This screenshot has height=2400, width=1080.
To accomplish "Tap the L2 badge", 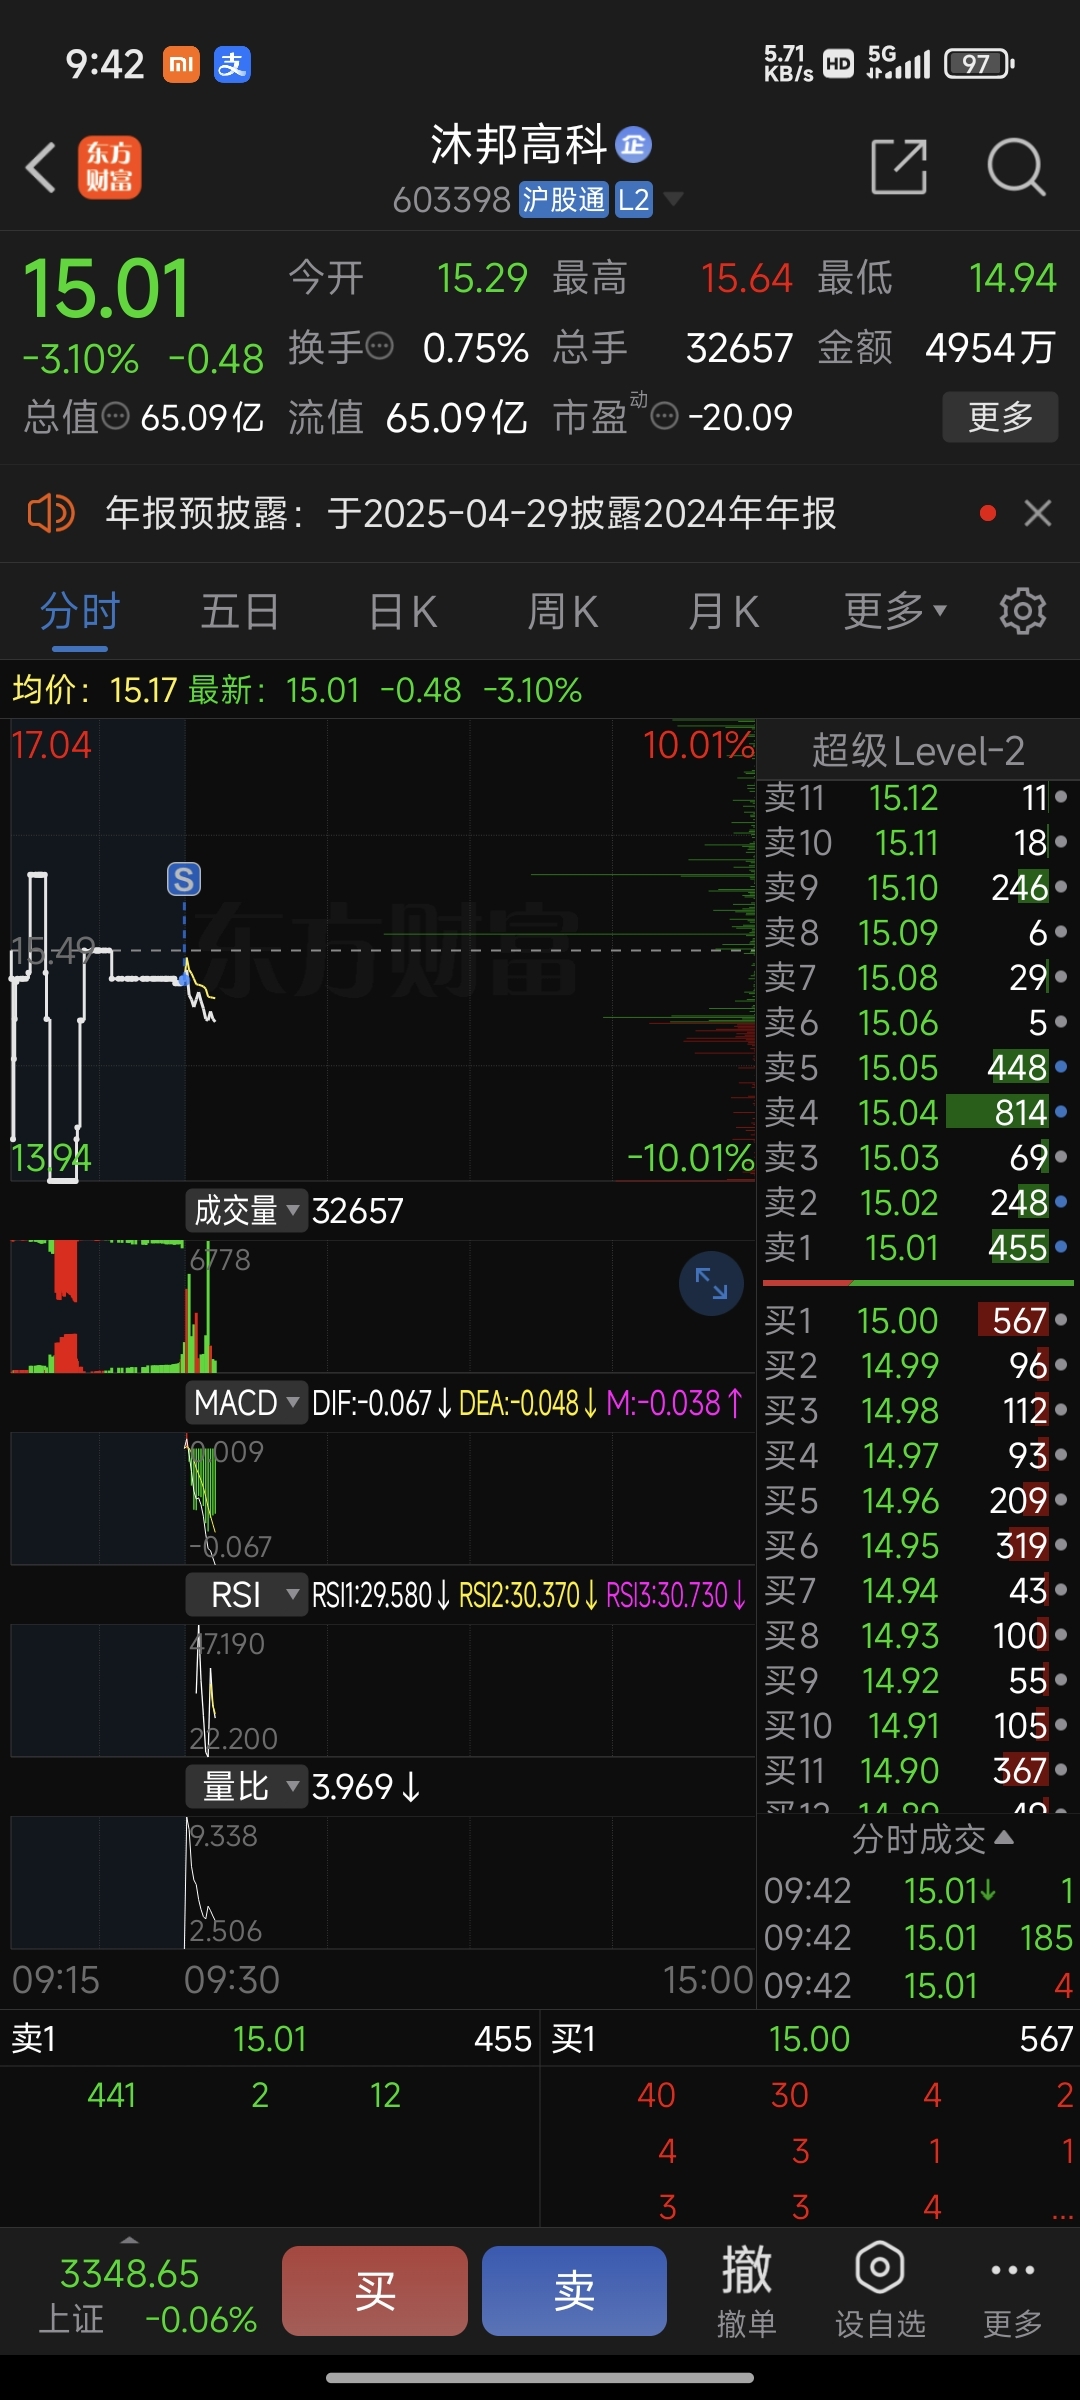I will [634, 200].
